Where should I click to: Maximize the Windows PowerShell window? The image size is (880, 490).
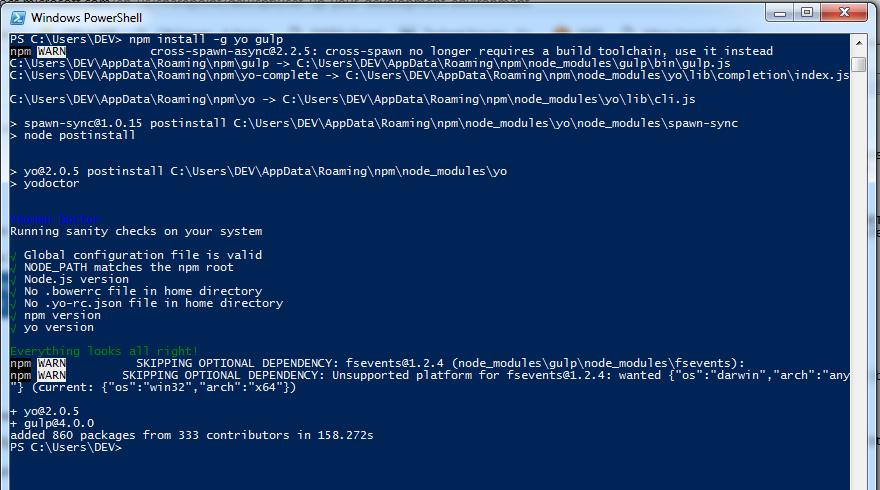806,12
